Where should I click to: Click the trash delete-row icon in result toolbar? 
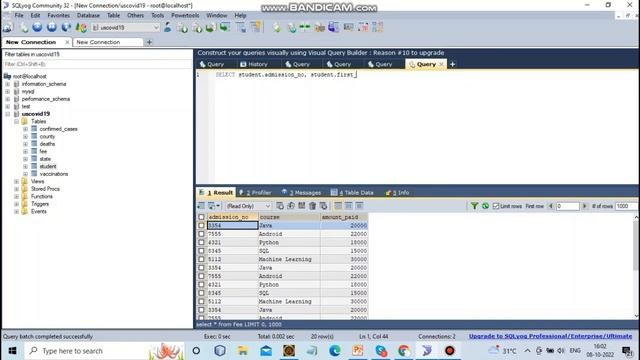coord(312,206)
